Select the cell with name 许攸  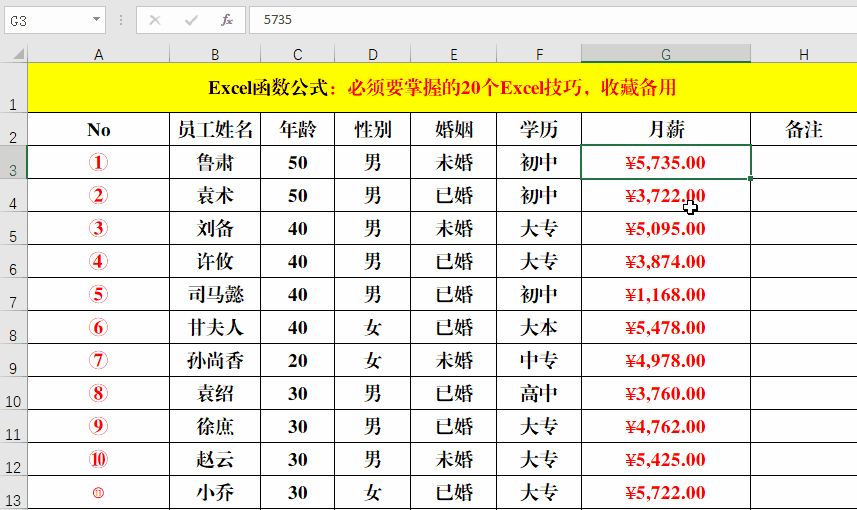(x=215, y=261)
